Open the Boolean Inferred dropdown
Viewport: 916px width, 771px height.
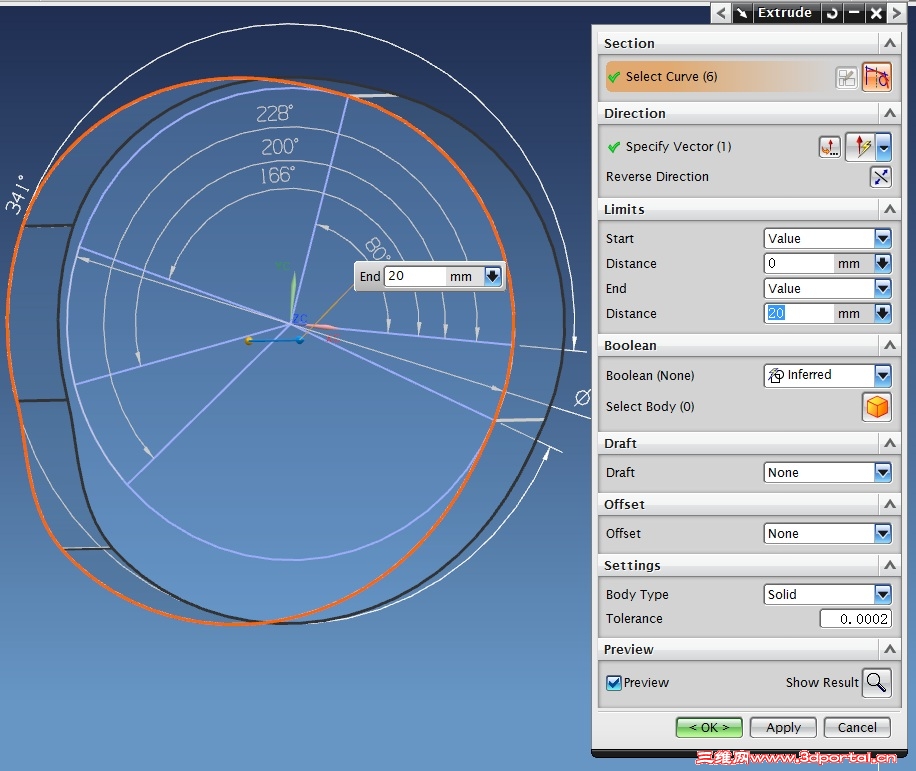click(x=883, y=375)
